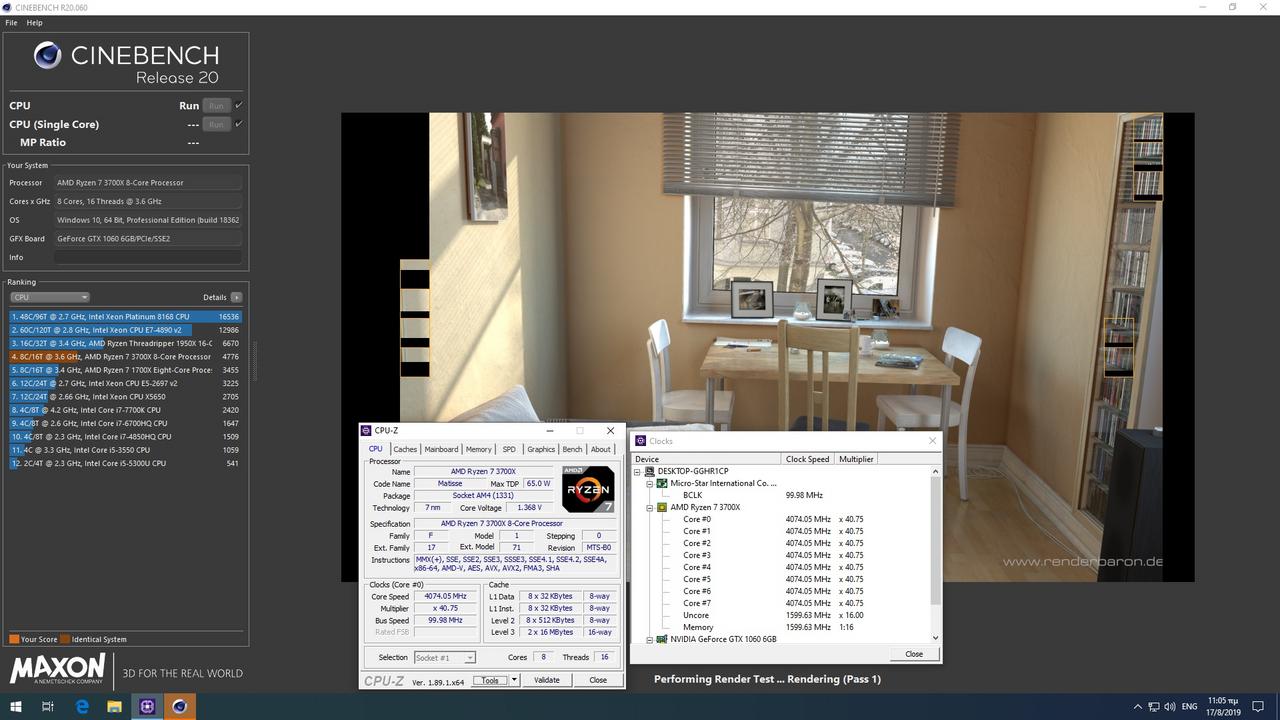The image size is (1280, 720).
Task: Collapse the AMD Ryzen 7 3700X node
Action: coord(650,507)
